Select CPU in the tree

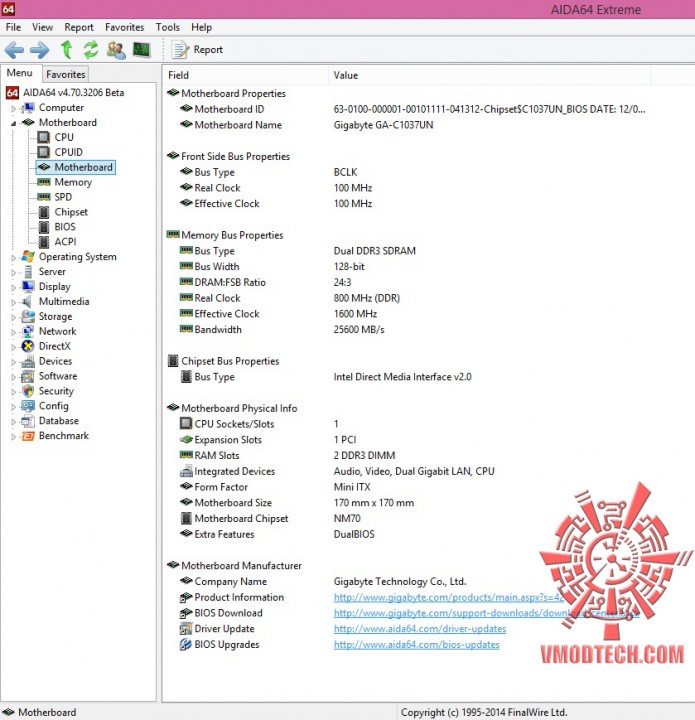point(64,137)
